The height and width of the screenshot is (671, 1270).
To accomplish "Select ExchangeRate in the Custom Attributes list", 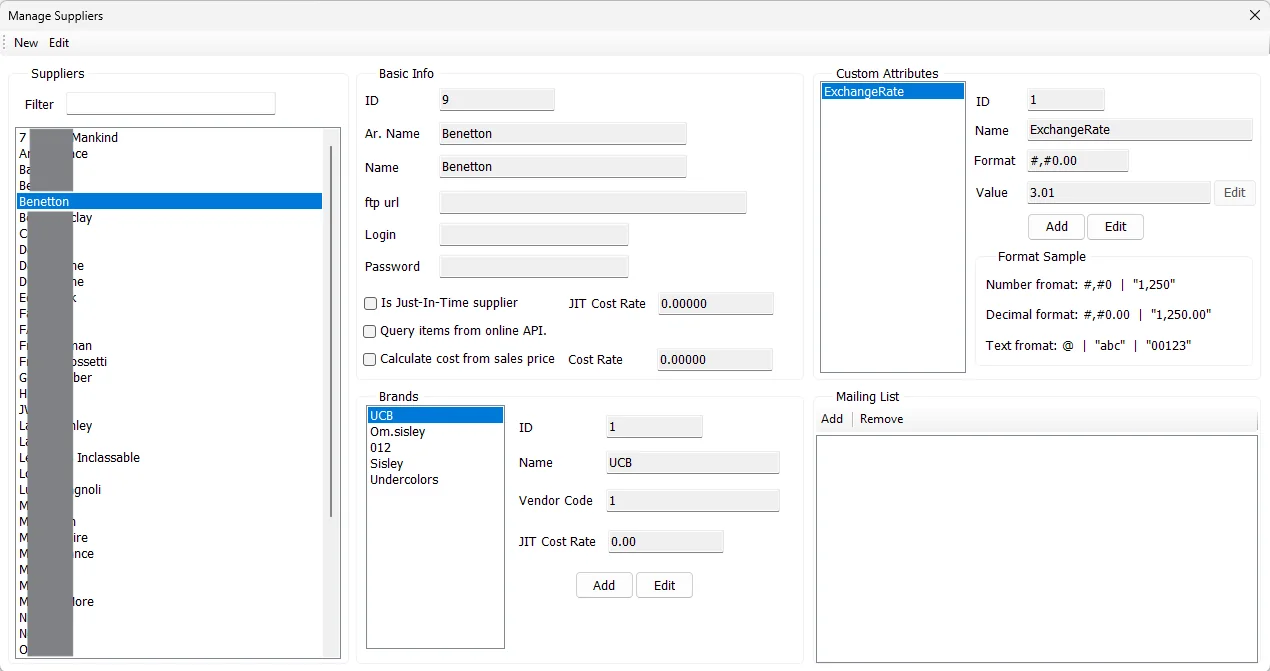I will point(893,91).
